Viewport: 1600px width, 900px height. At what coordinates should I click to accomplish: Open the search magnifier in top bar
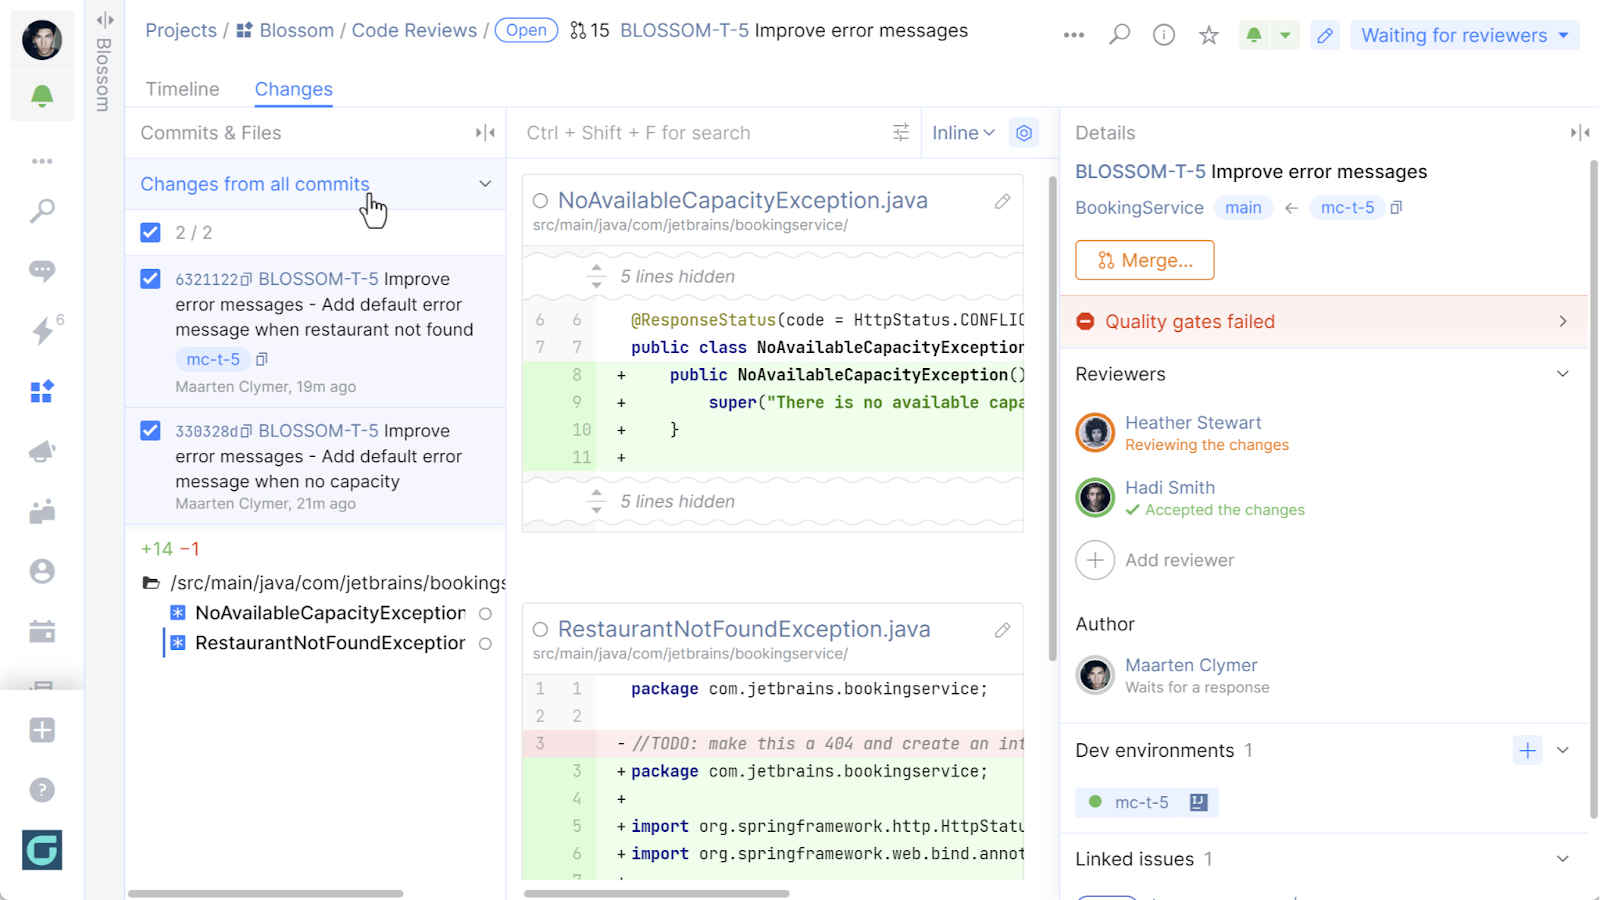pos(1119,35)
